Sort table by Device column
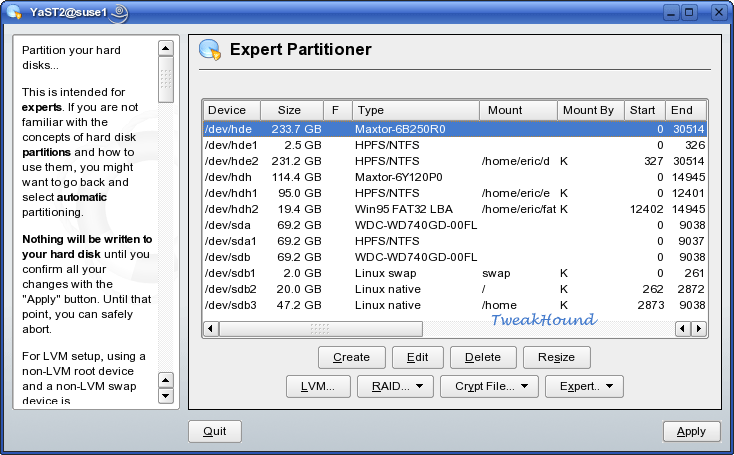The image size is (734, 455). click(x=232, y=110)
